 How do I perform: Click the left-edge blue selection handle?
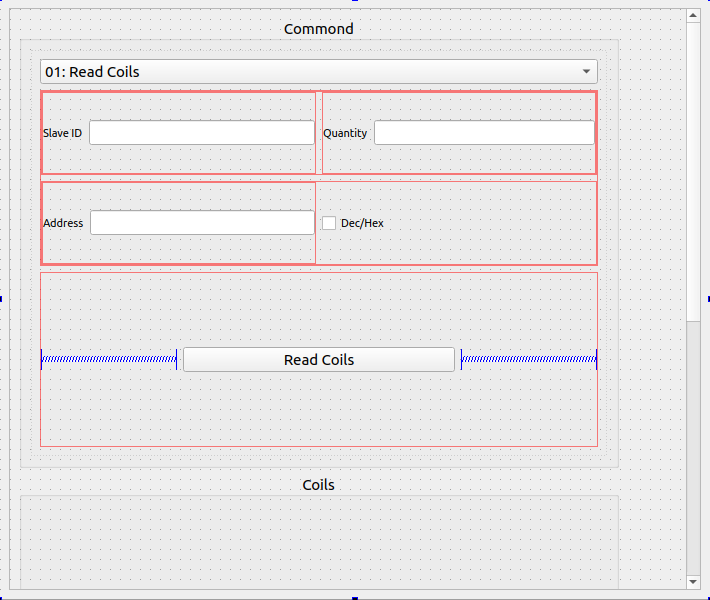(x=1, y=298)
